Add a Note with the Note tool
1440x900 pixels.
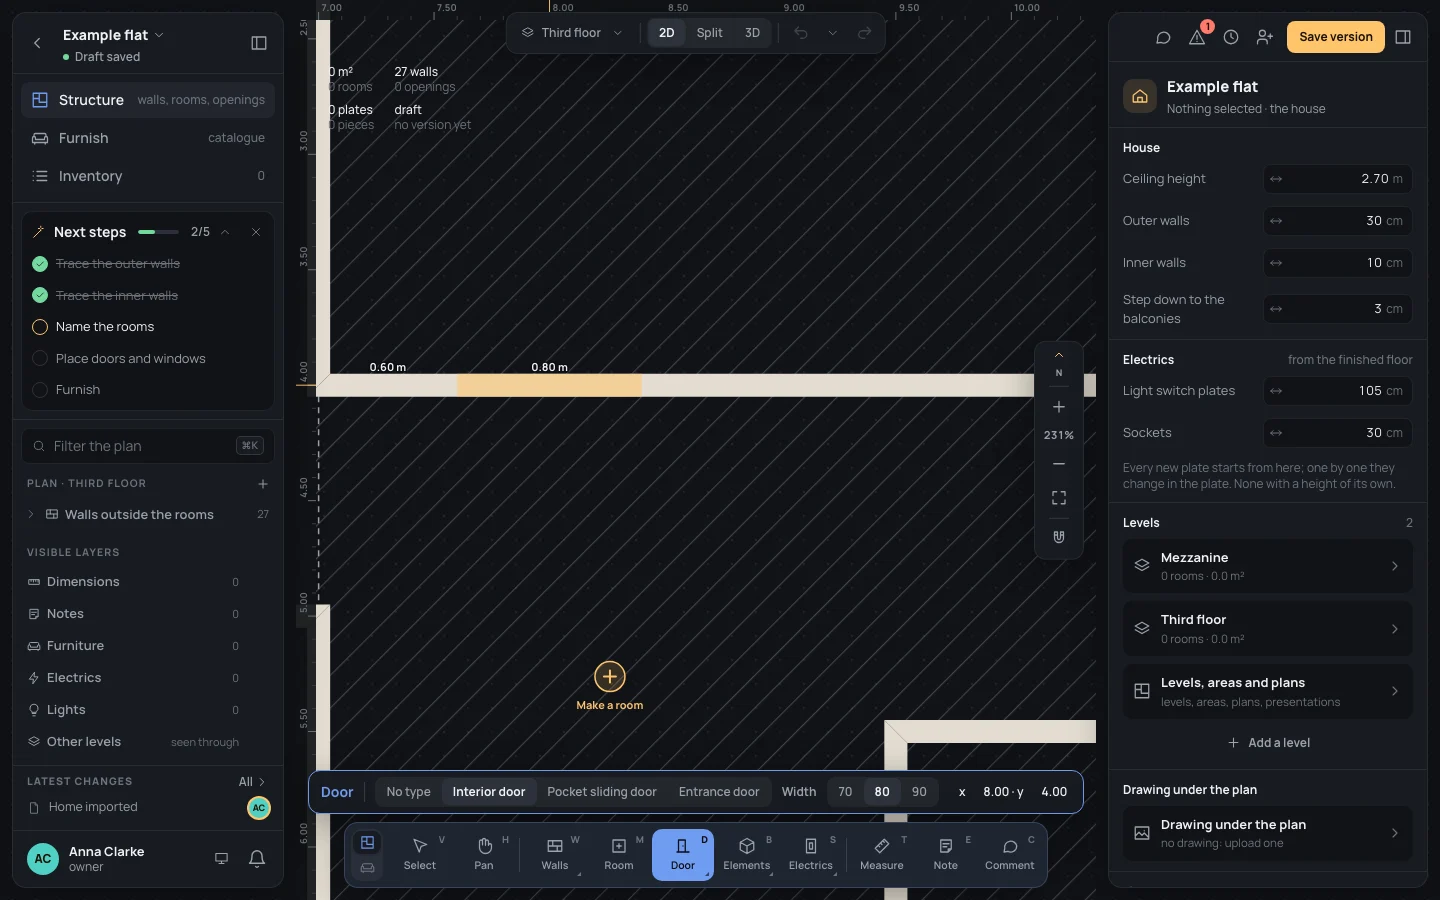click(946, 855)
